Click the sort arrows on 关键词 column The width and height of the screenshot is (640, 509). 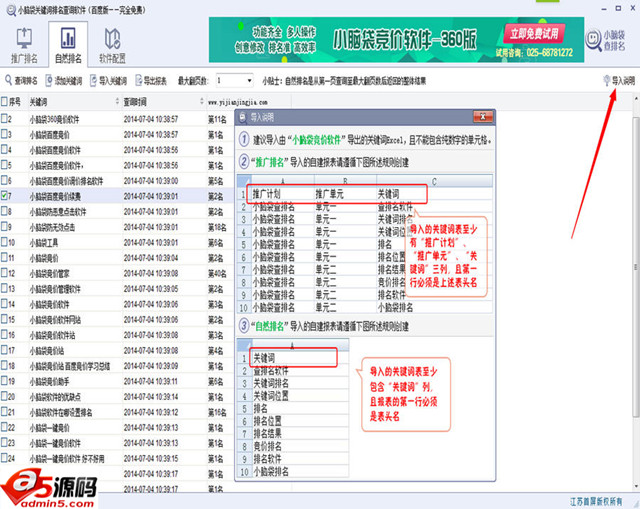(117, 101)
